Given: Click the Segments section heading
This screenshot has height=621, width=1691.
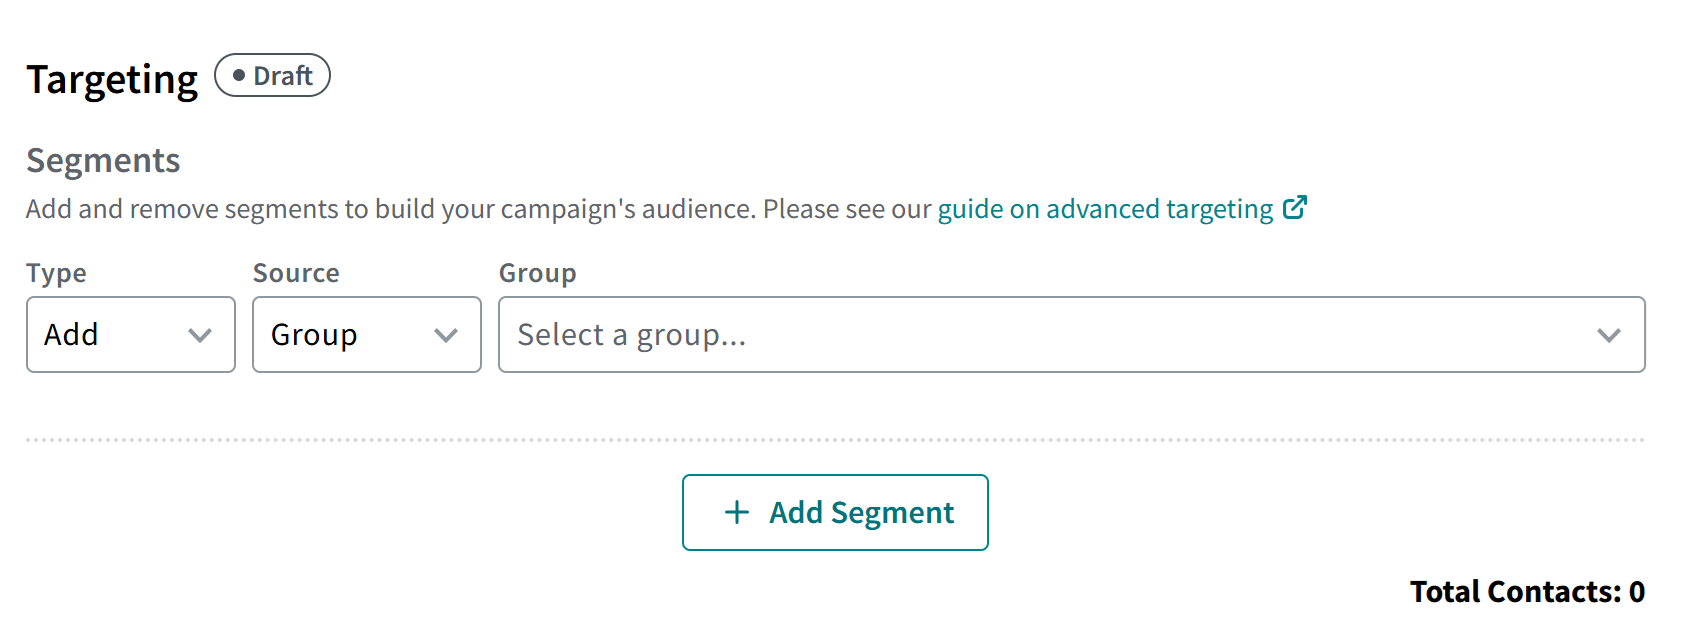Looking at the screenshot, I should (x=103, y=161).
